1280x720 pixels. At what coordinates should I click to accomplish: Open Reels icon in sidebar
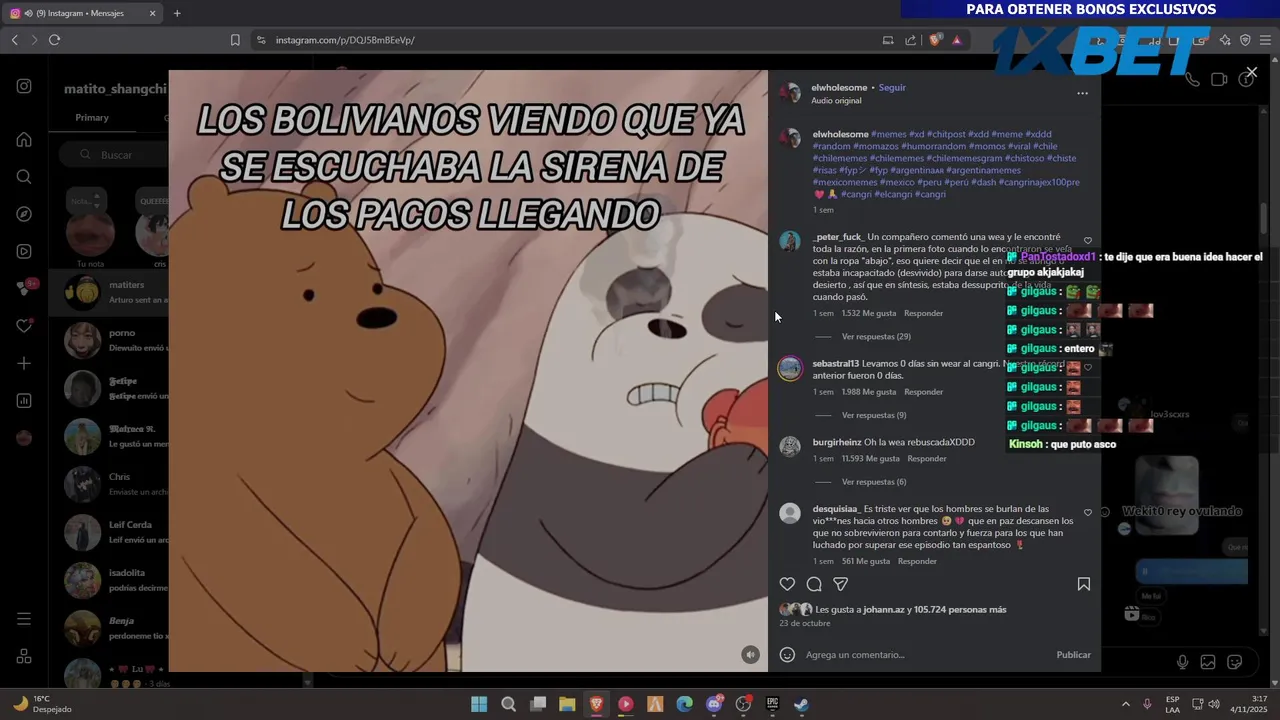point(24,251)
